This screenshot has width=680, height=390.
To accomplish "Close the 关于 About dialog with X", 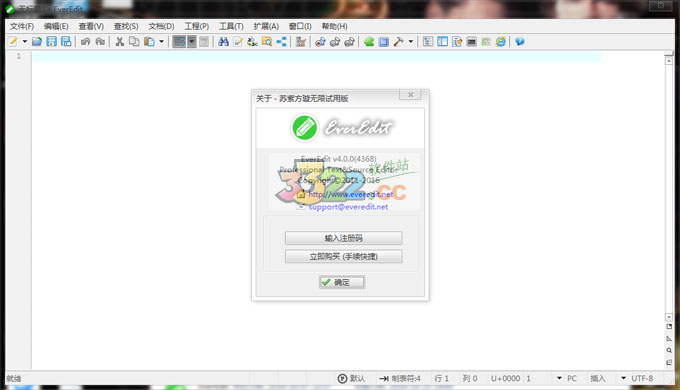I will [410, 95].
